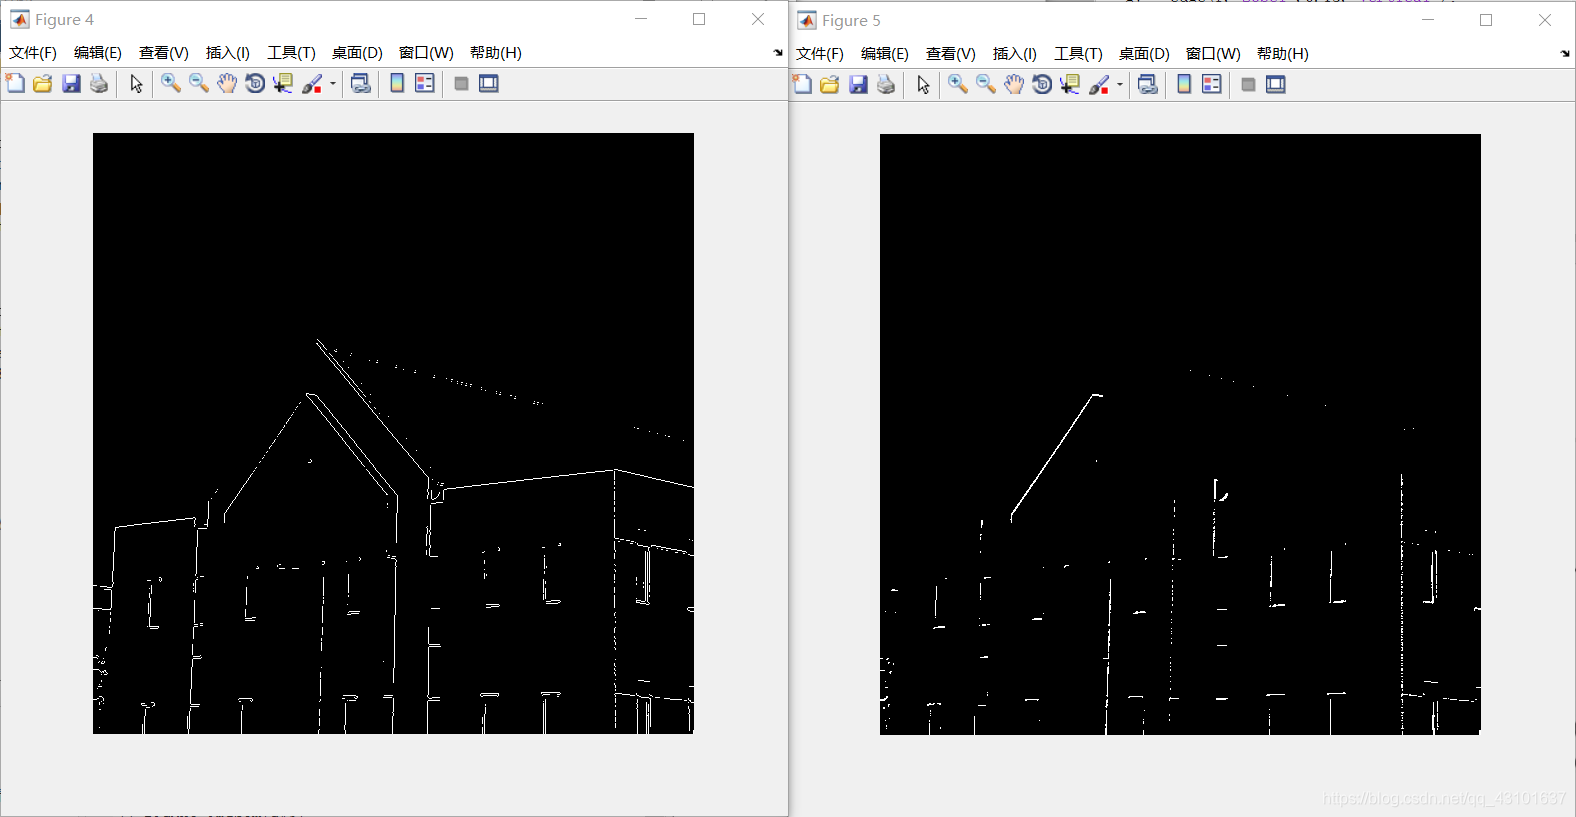1576x817 pixels.
Task: Open 工具(T) menu in Figure 5
Action: tap(1078, 54)
